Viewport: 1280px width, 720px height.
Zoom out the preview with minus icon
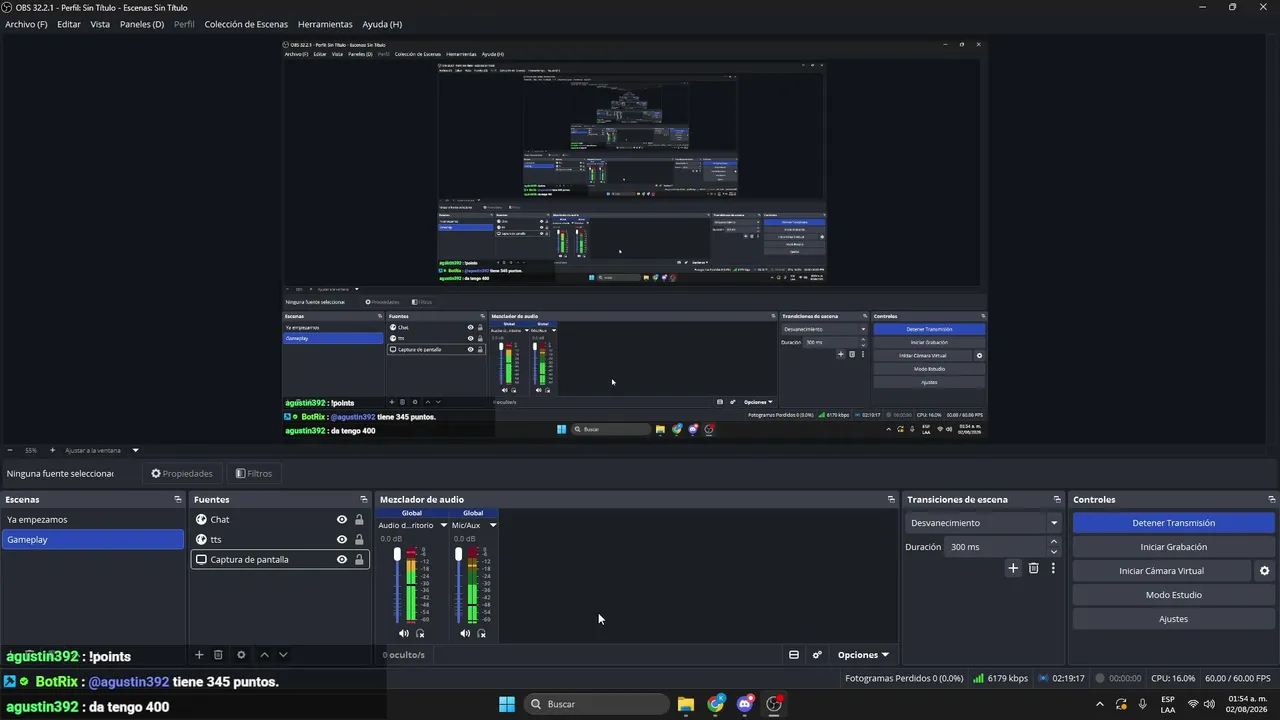coord(10,450)
